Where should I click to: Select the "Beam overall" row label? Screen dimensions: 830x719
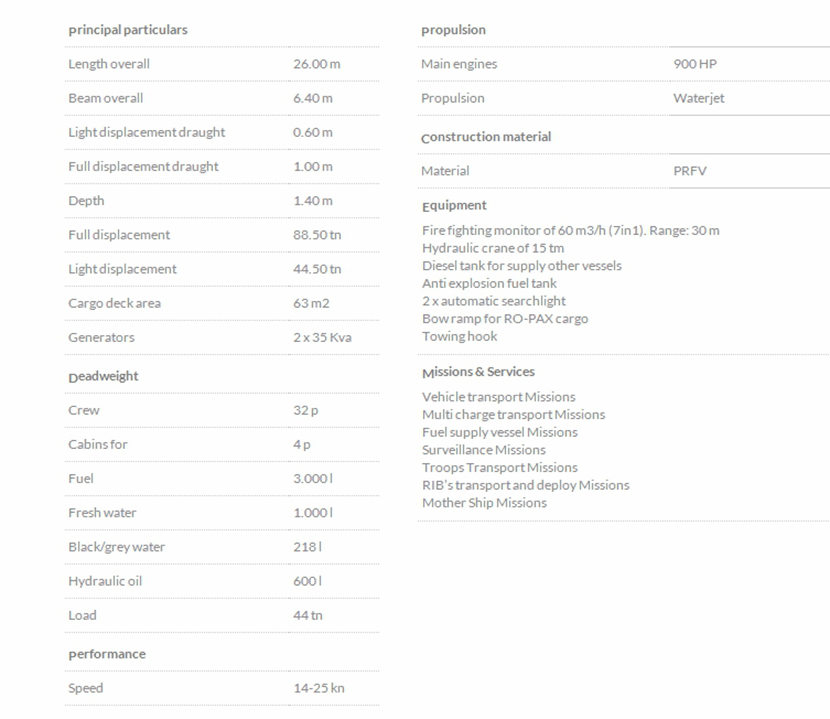(x=105, y=98)
